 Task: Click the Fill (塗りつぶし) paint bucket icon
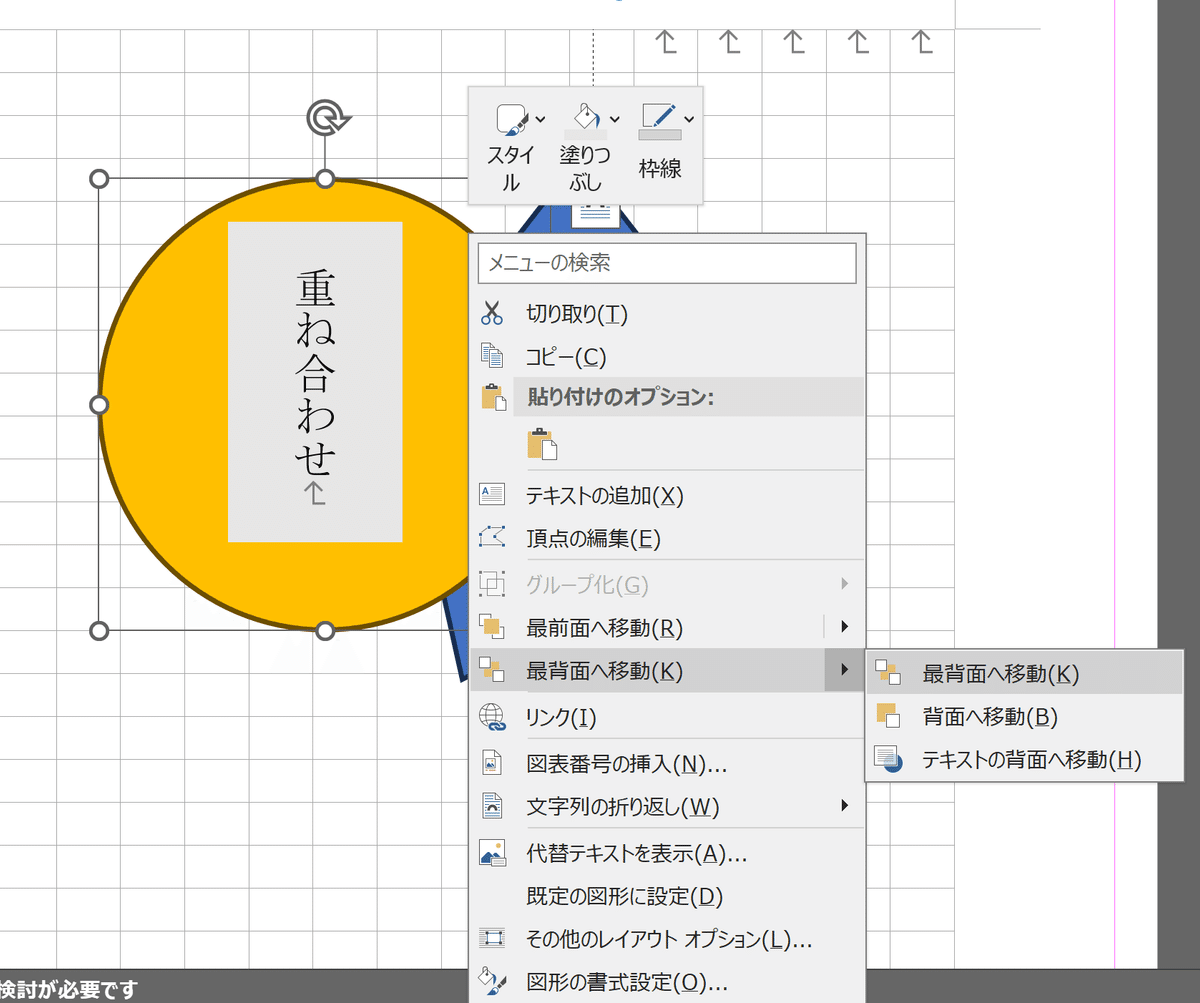587,116
